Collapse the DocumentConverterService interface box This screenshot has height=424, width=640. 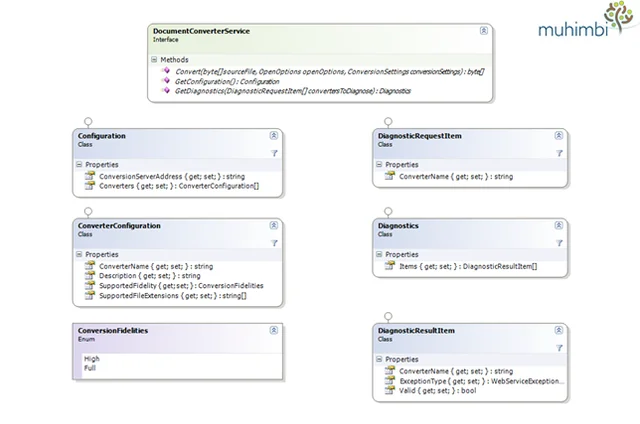tap(484, 31)
